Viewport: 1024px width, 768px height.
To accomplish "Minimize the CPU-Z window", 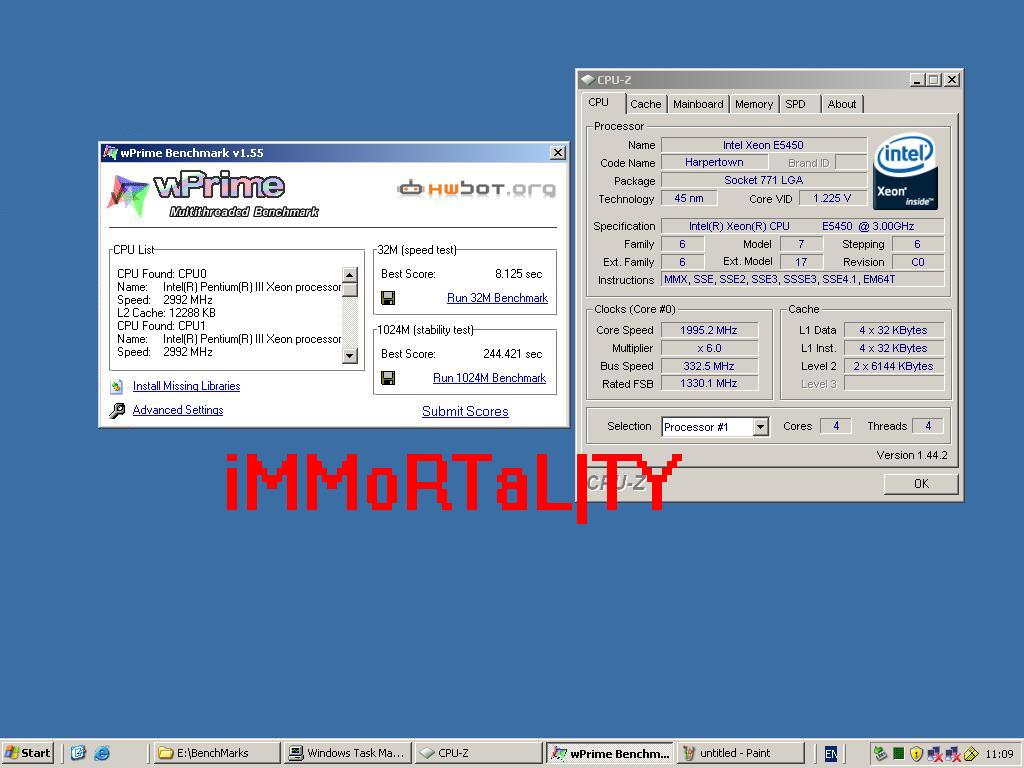I will coord(917,80).
